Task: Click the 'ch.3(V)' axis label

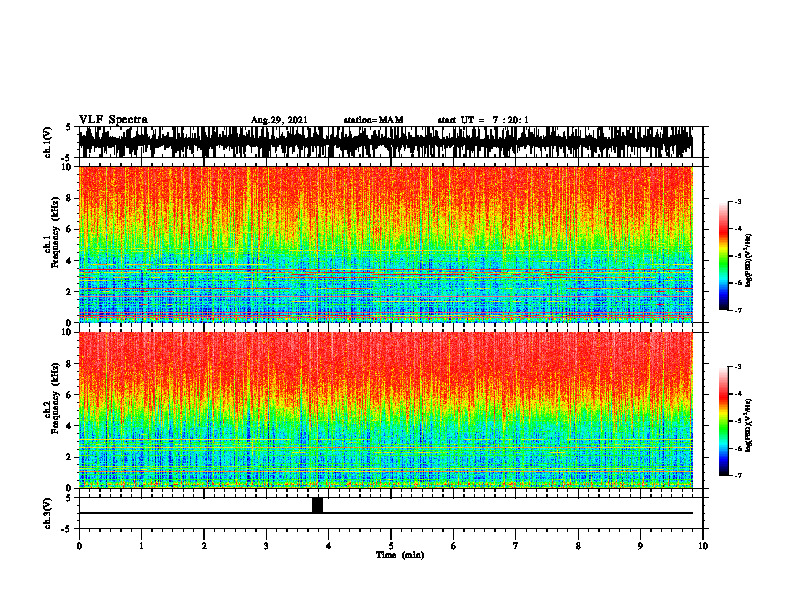Action: 48,513
